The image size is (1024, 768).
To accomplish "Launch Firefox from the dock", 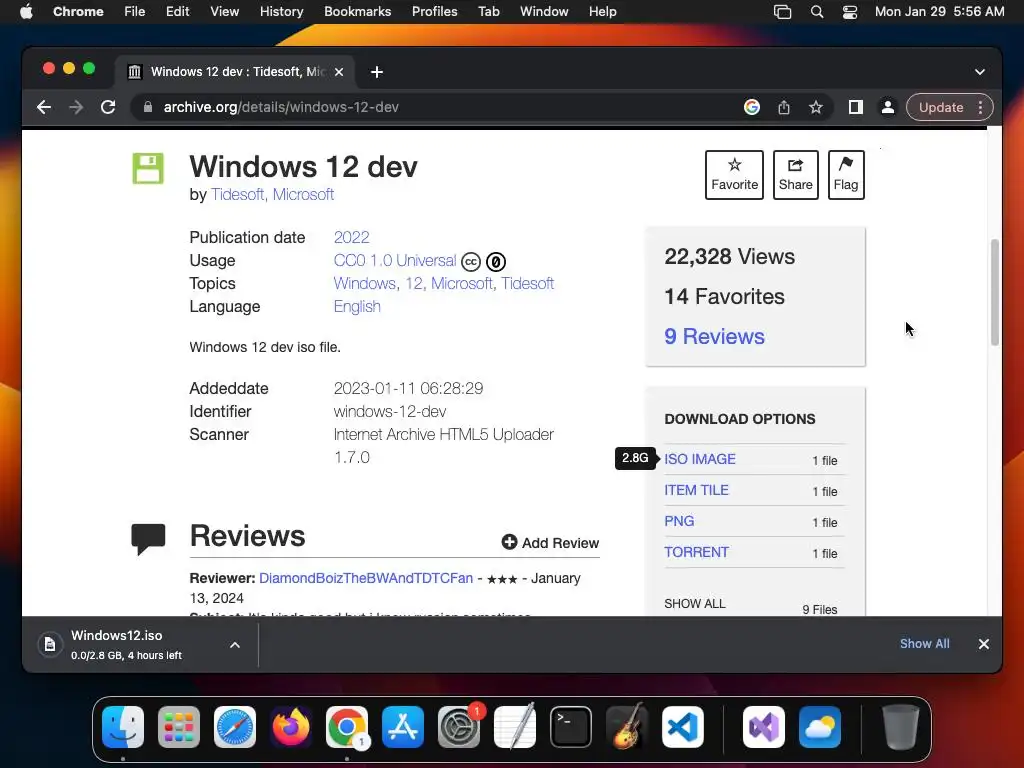I will pos(291,727).
